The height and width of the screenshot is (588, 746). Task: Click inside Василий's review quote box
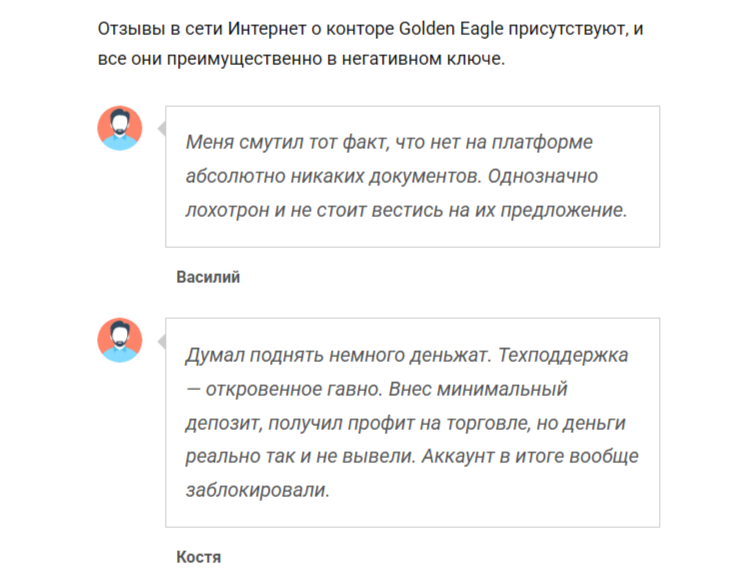pyautogui.click(x=412, y=176)
